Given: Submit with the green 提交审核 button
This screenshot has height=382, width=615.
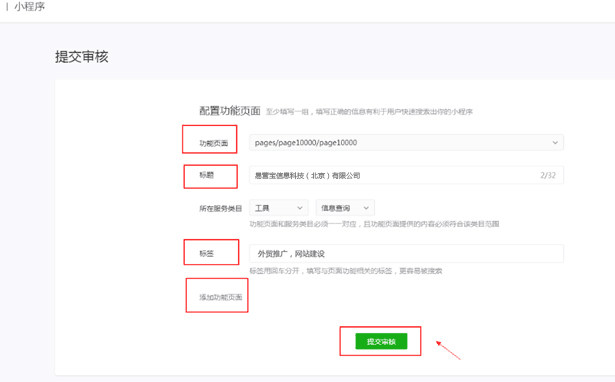Looking at the screenshot, I should 381,341.
